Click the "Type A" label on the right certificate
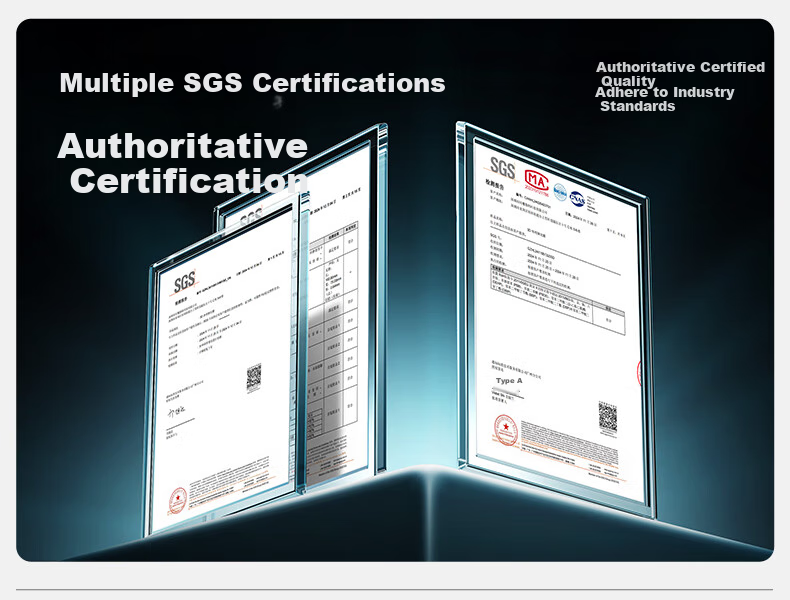Viewport: 790px width, 600px height. coord(509,380)
